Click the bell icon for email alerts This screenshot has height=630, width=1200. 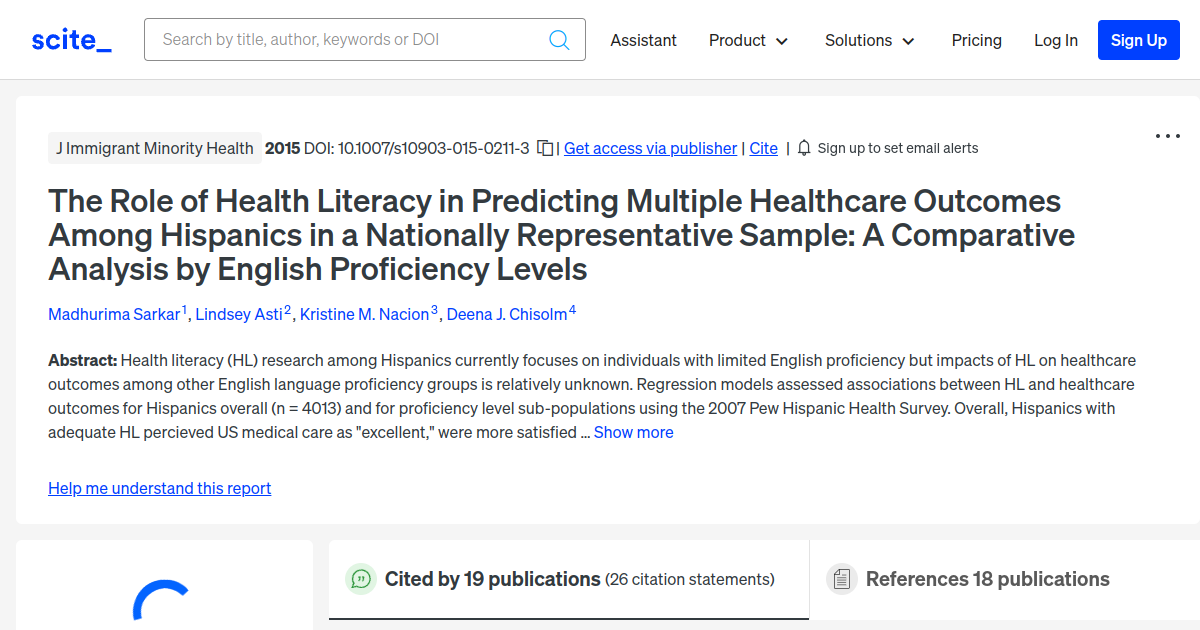[x=804, y=148]
